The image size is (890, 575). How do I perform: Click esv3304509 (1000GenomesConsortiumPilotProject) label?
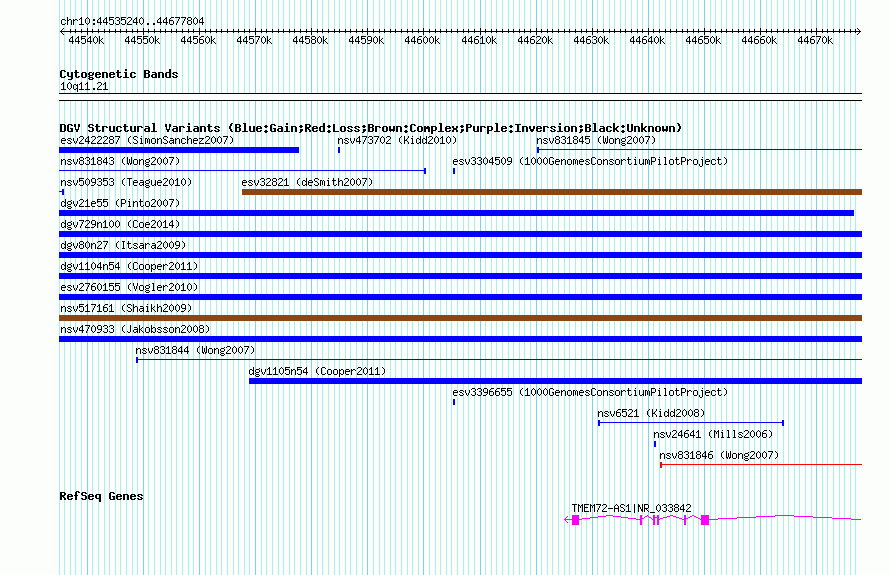(x=590, y=161)
